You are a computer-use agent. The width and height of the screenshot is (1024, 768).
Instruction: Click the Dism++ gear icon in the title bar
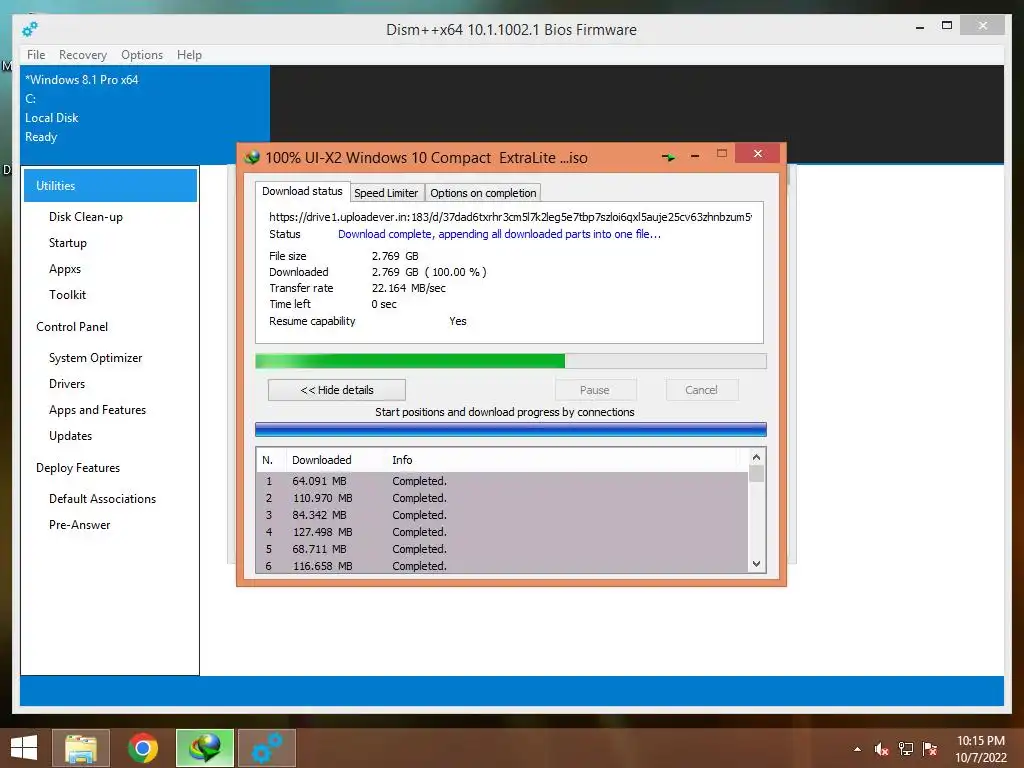click(29, 29)
